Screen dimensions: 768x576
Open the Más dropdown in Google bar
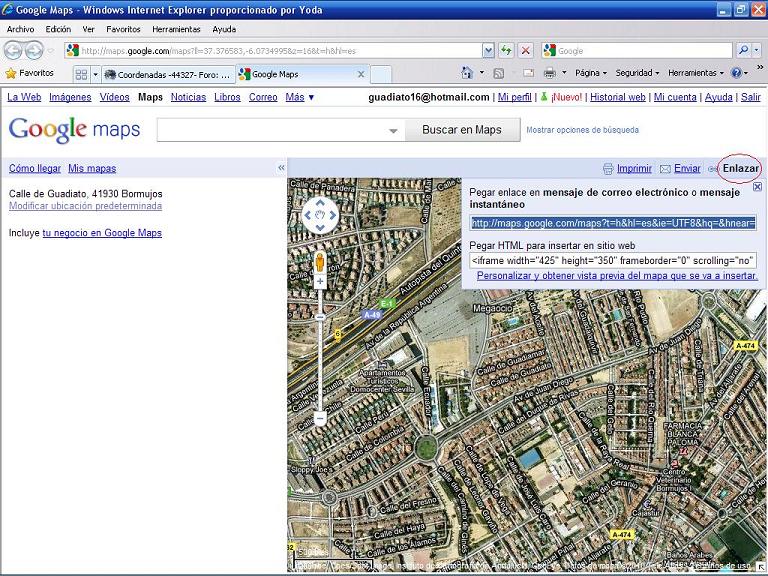point(300,97)
